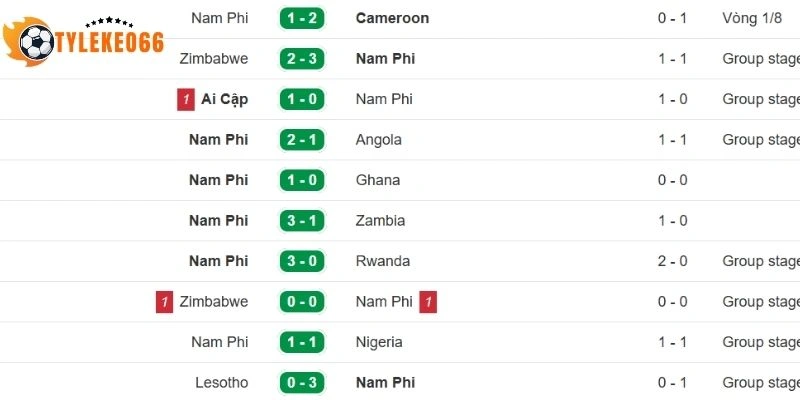
Task: Click the Rwanda team name
Action: (382, 261)
